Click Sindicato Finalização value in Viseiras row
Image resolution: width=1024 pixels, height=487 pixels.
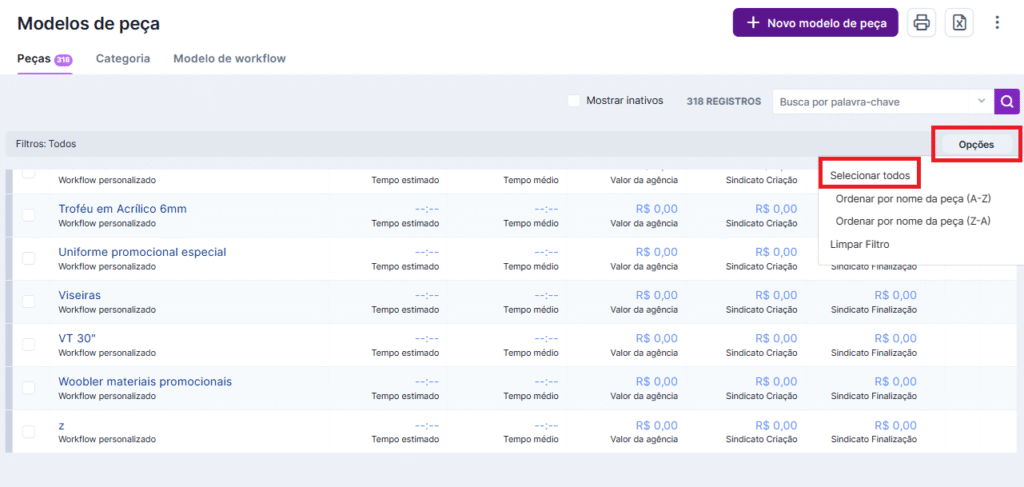[895, 295]
